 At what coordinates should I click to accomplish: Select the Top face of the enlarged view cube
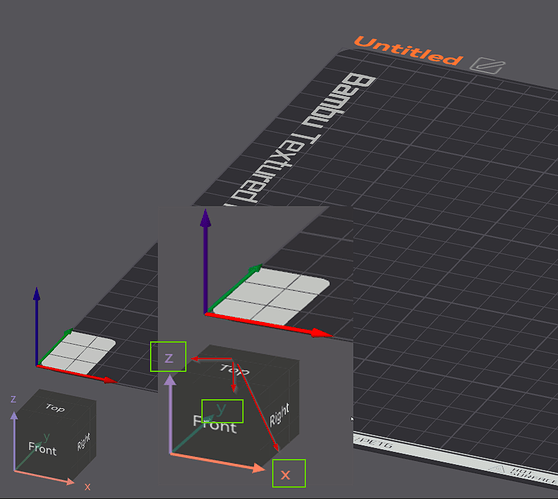[235, 370]
